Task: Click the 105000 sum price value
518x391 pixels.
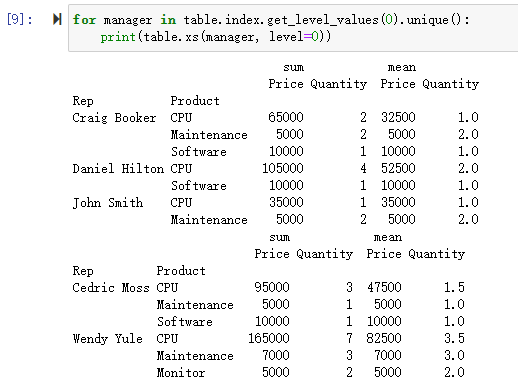Action: pos(283,168)
